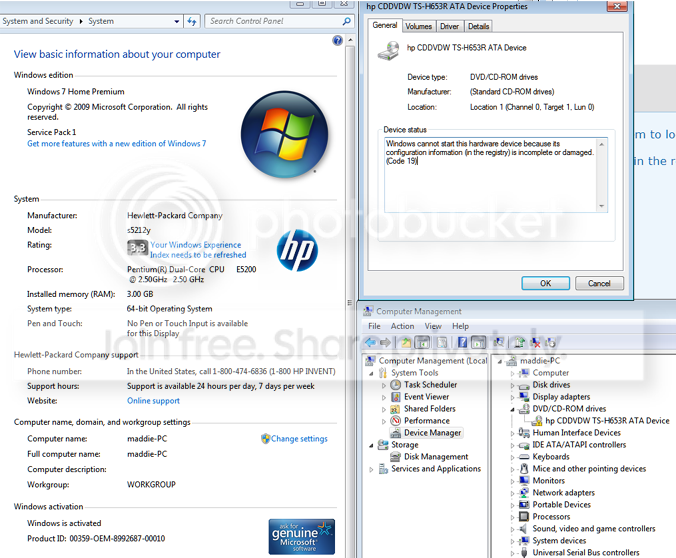Click the Disable device toolbar icon
Viewport: 676px width, 558px height.
[x=550, y=342]
